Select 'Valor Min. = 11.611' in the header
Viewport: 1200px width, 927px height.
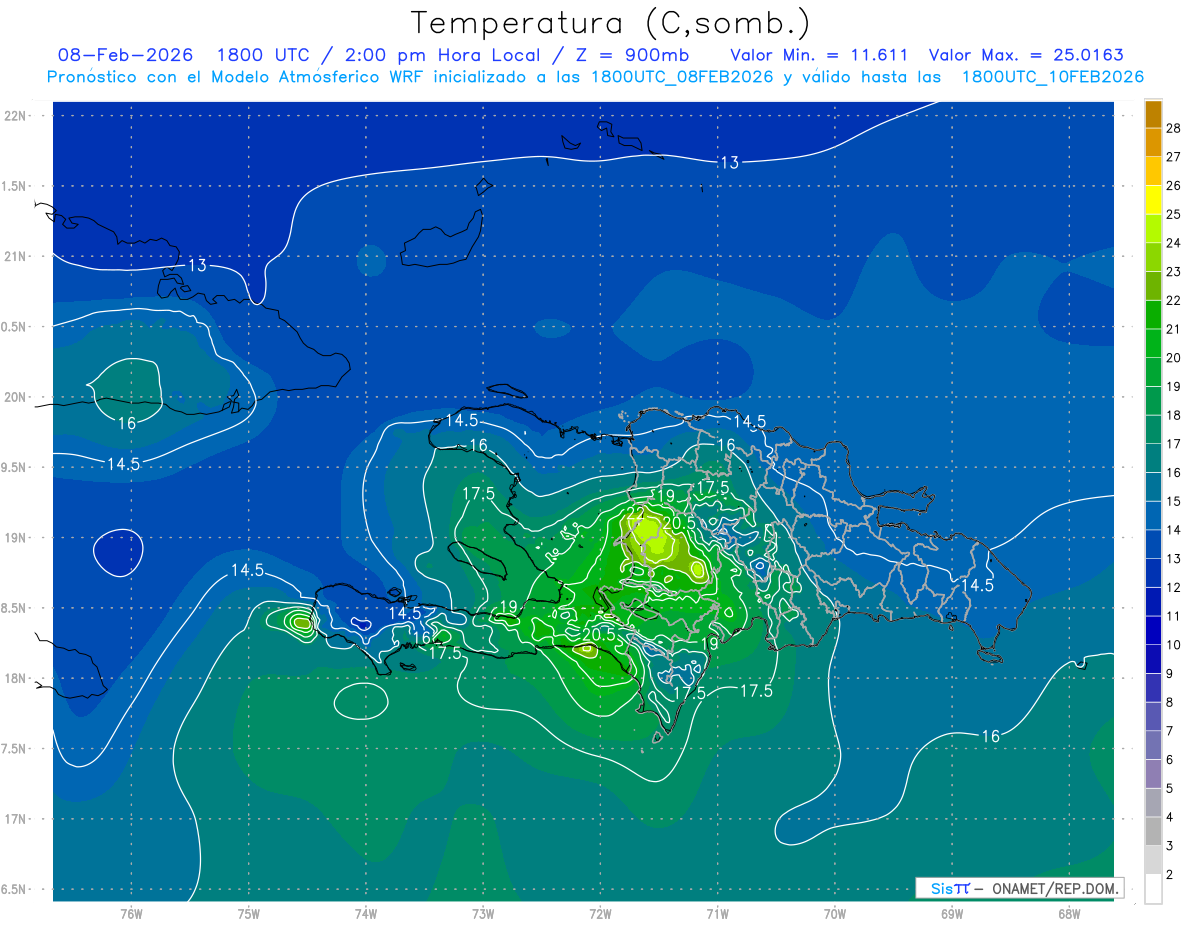tap(819, 55)
